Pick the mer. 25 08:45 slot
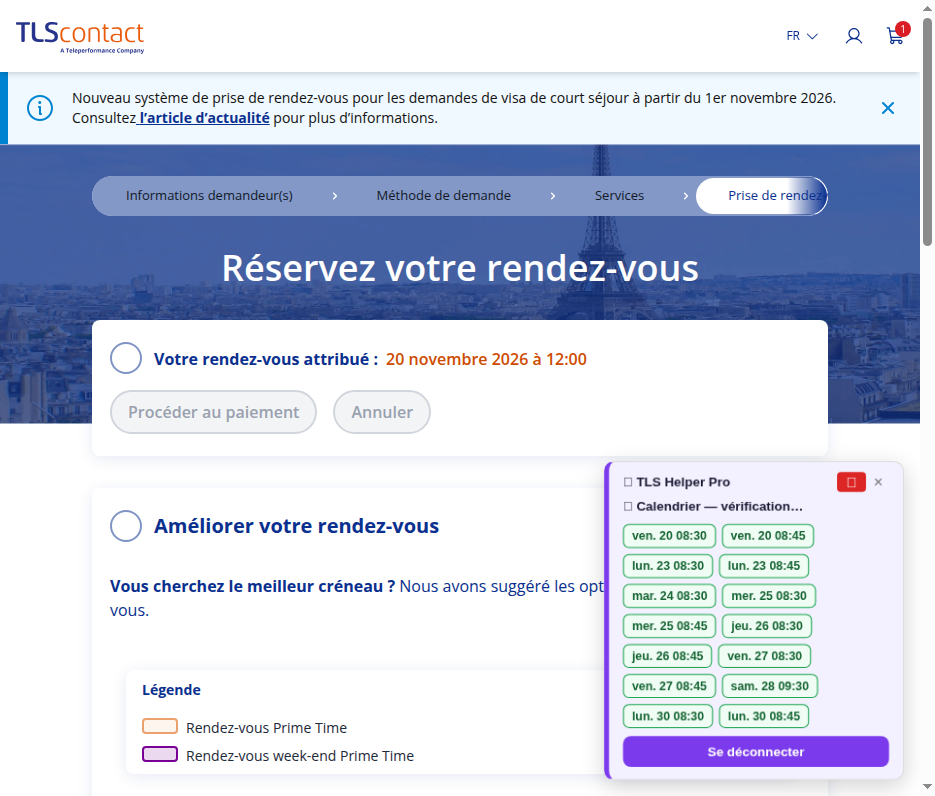The image size is (935, 796). [670, 626]
